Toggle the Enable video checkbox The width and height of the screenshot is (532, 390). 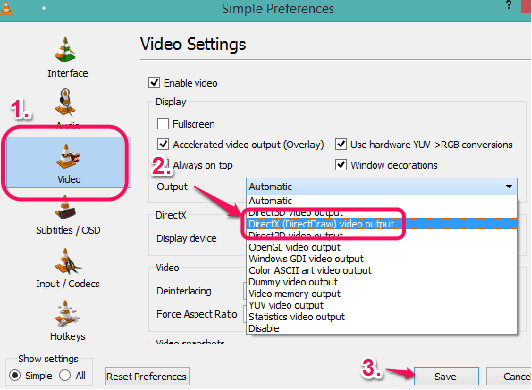pyautogui.click(x=154, y=82)
